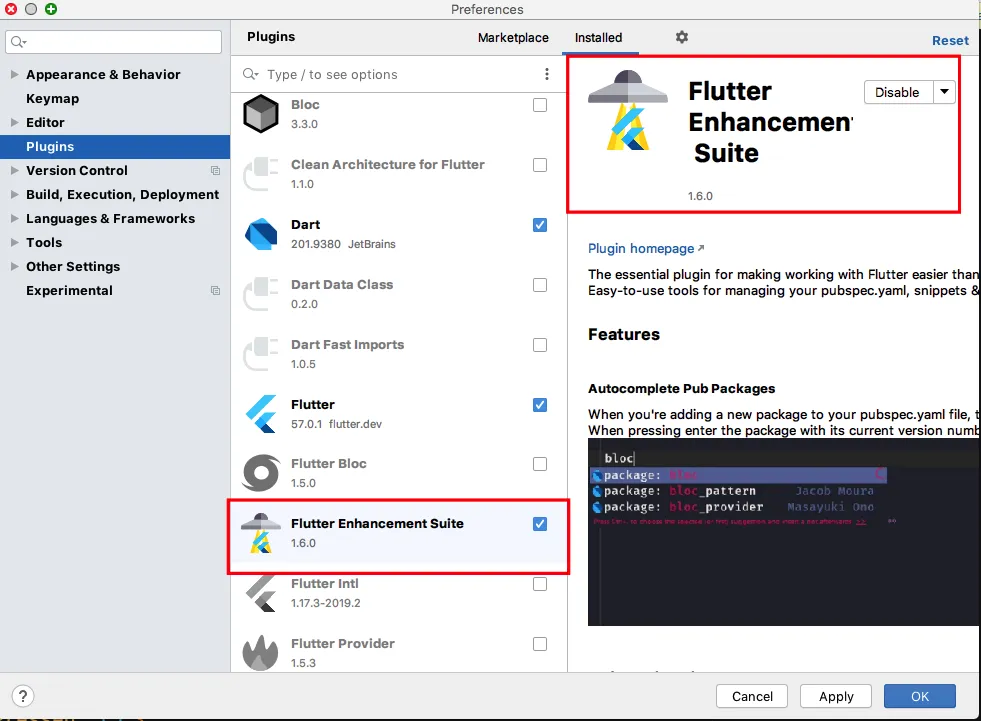The width and height of the screenshot is (981, 721).
Task: Open the Disable button dropdown arrow
Action: click(x=944, y=92)
